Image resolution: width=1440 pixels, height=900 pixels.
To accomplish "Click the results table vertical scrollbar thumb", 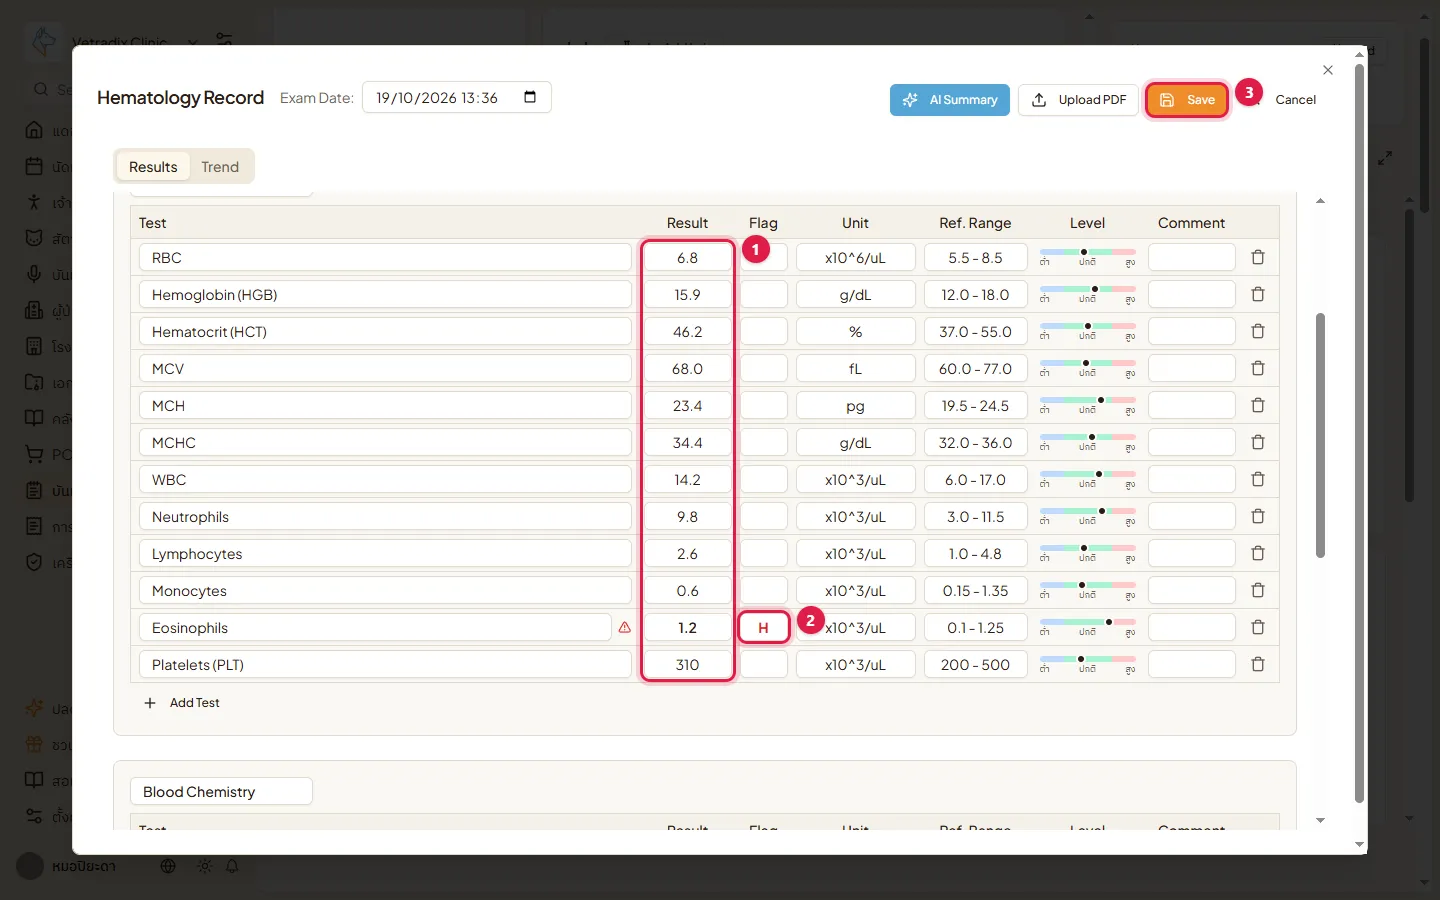I will click(1320, 435).
